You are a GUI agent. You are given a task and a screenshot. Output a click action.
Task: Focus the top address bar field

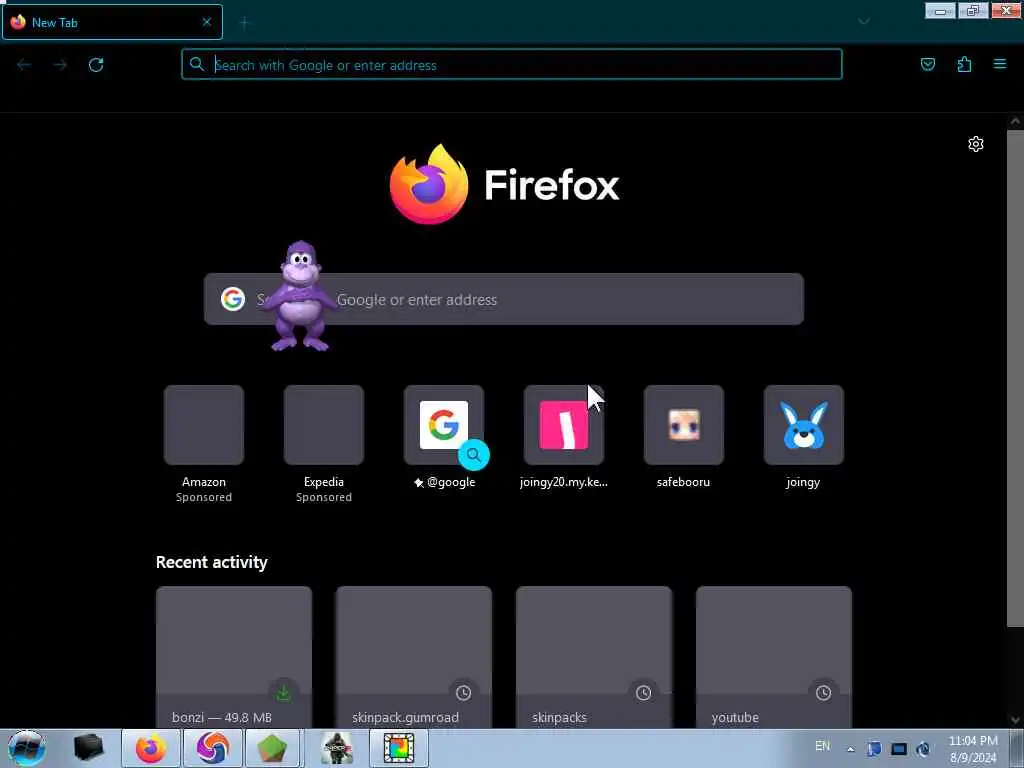coord(512,64)
